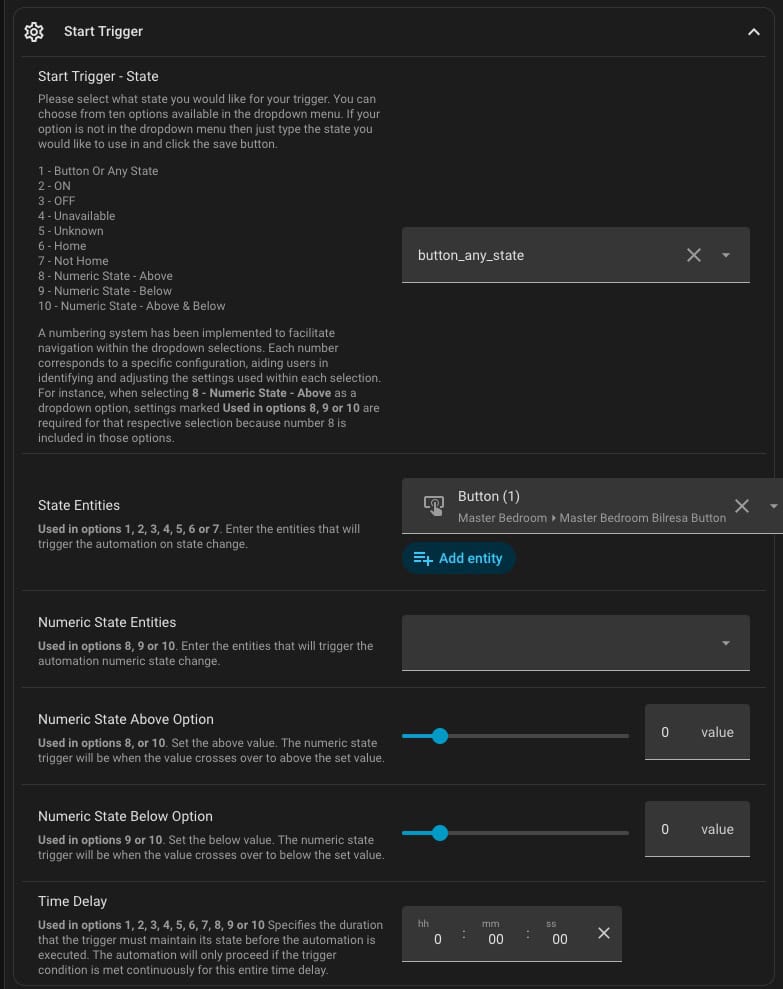The height and width of the screenshot is (989, 783).
Task: Collapse the Start Trigger section chevron
Action: pyautogui.click(x=753, y=32)
